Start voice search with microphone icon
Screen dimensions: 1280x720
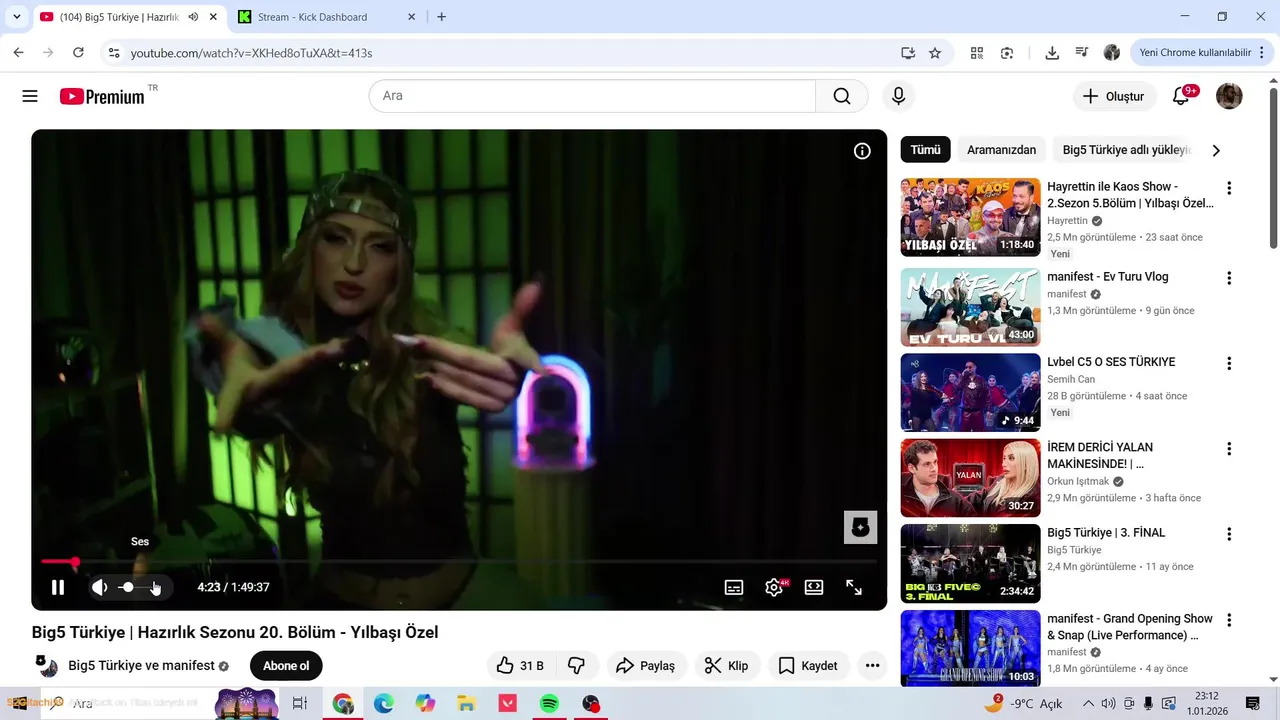click(x=898, y=96)
